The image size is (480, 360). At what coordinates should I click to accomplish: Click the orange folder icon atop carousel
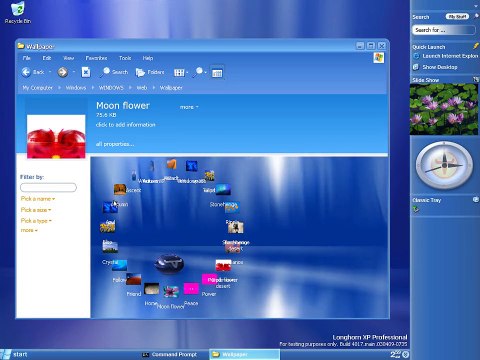[x=171, y=164]
